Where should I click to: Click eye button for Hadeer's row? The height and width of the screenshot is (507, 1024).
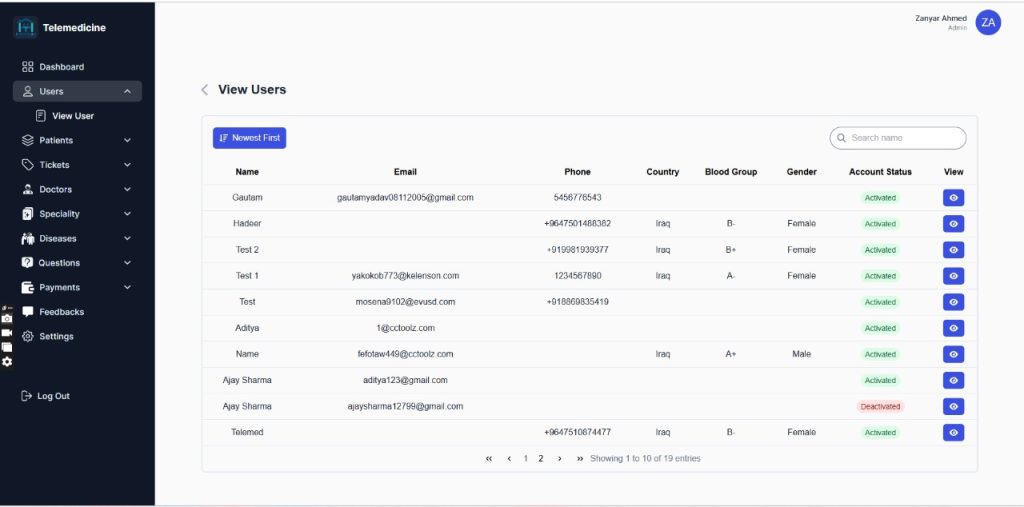pos(953,224)
